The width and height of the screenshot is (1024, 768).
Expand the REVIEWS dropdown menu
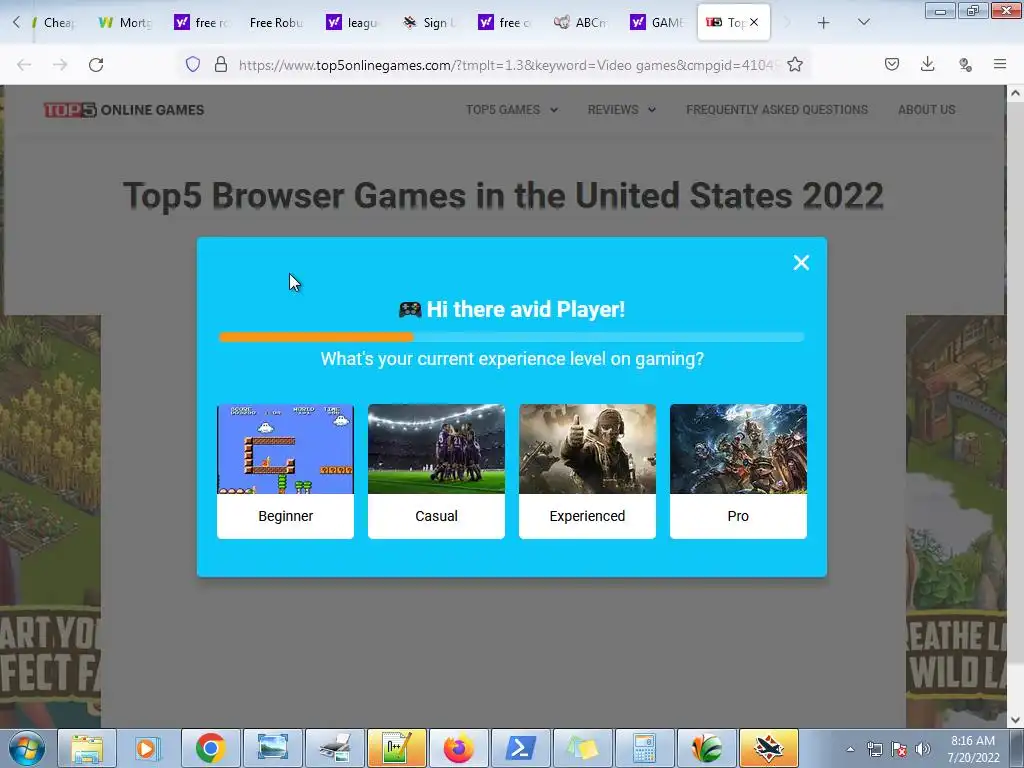tap(621, 110)
